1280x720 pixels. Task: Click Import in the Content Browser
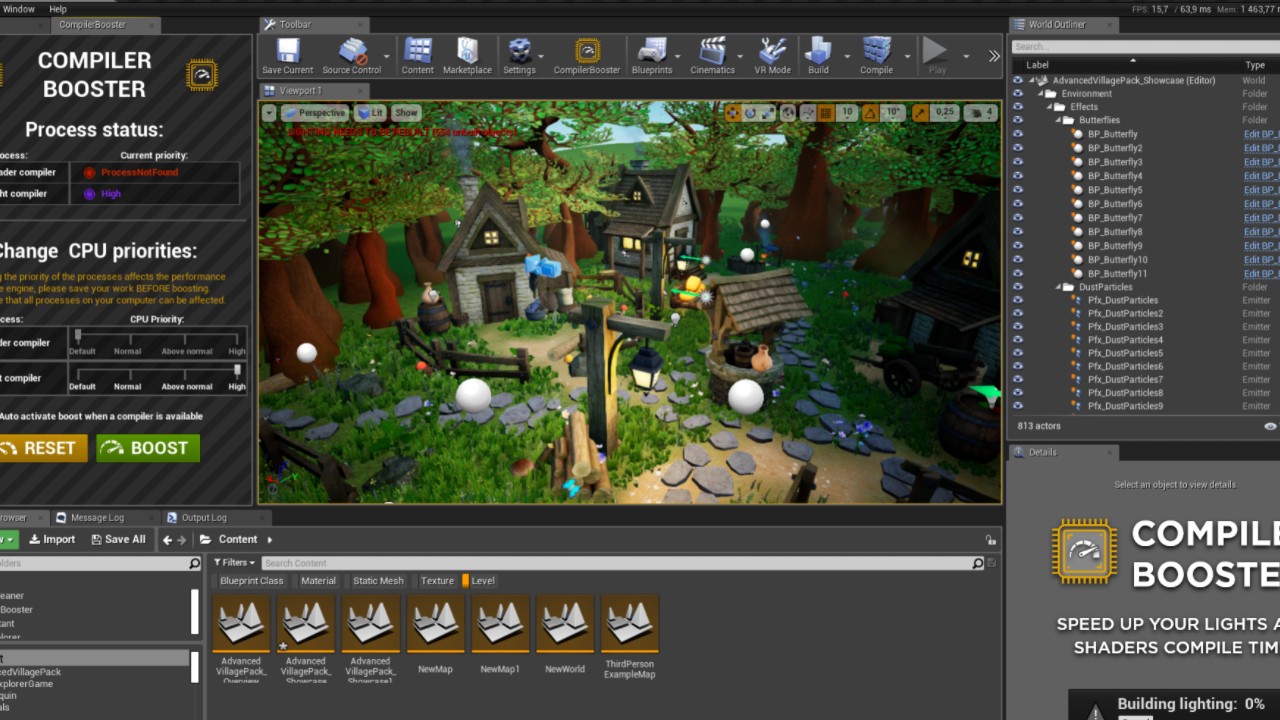[x=52, y=540]
